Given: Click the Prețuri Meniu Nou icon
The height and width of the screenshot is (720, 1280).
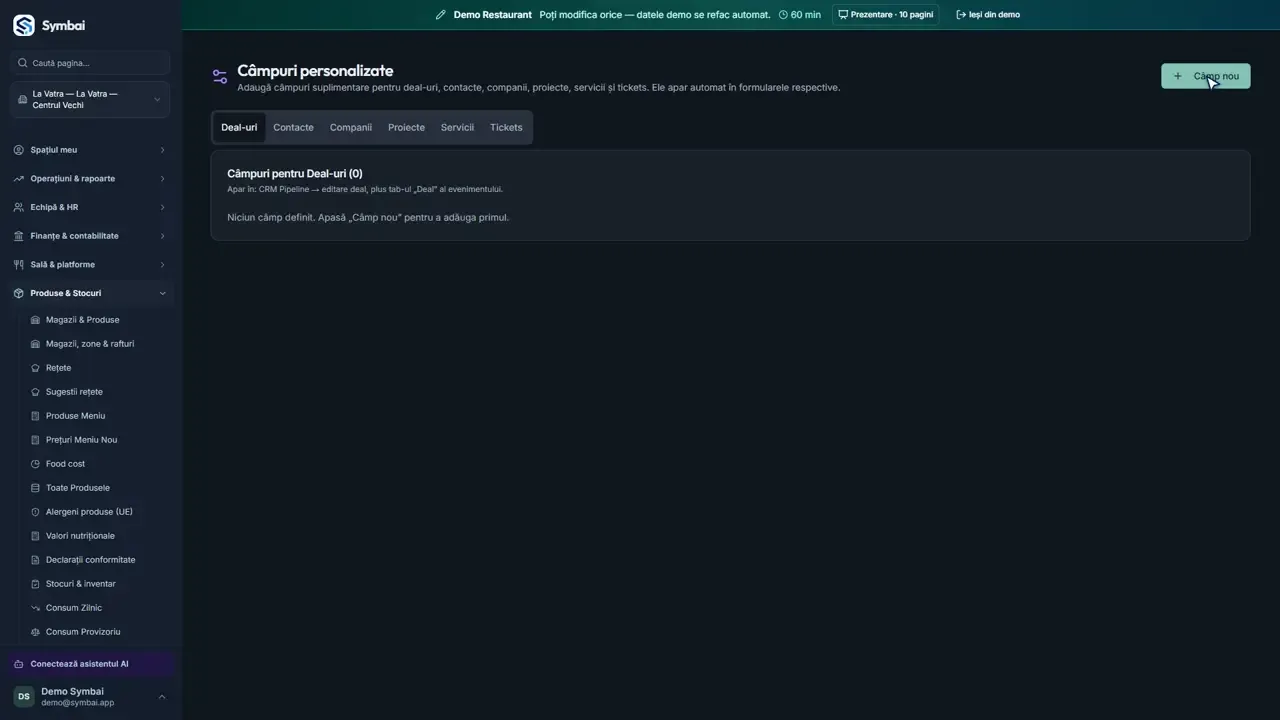Looking at the screenshot, I should (x=36, y=440).
